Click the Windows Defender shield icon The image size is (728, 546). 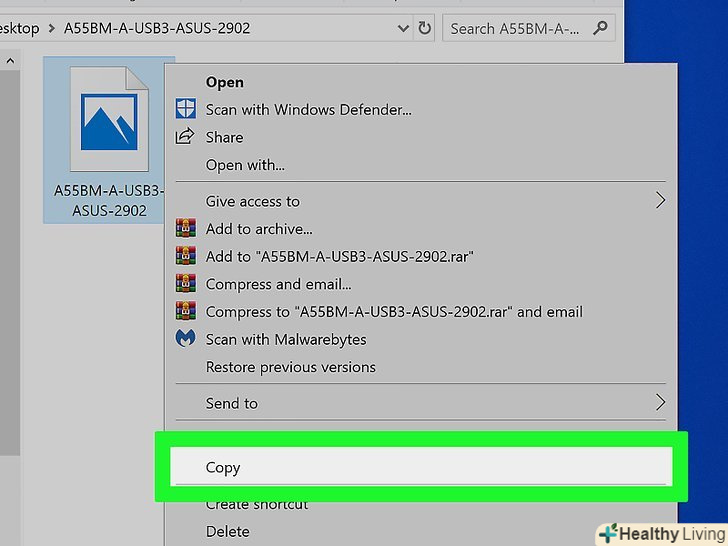pos(186,109)
